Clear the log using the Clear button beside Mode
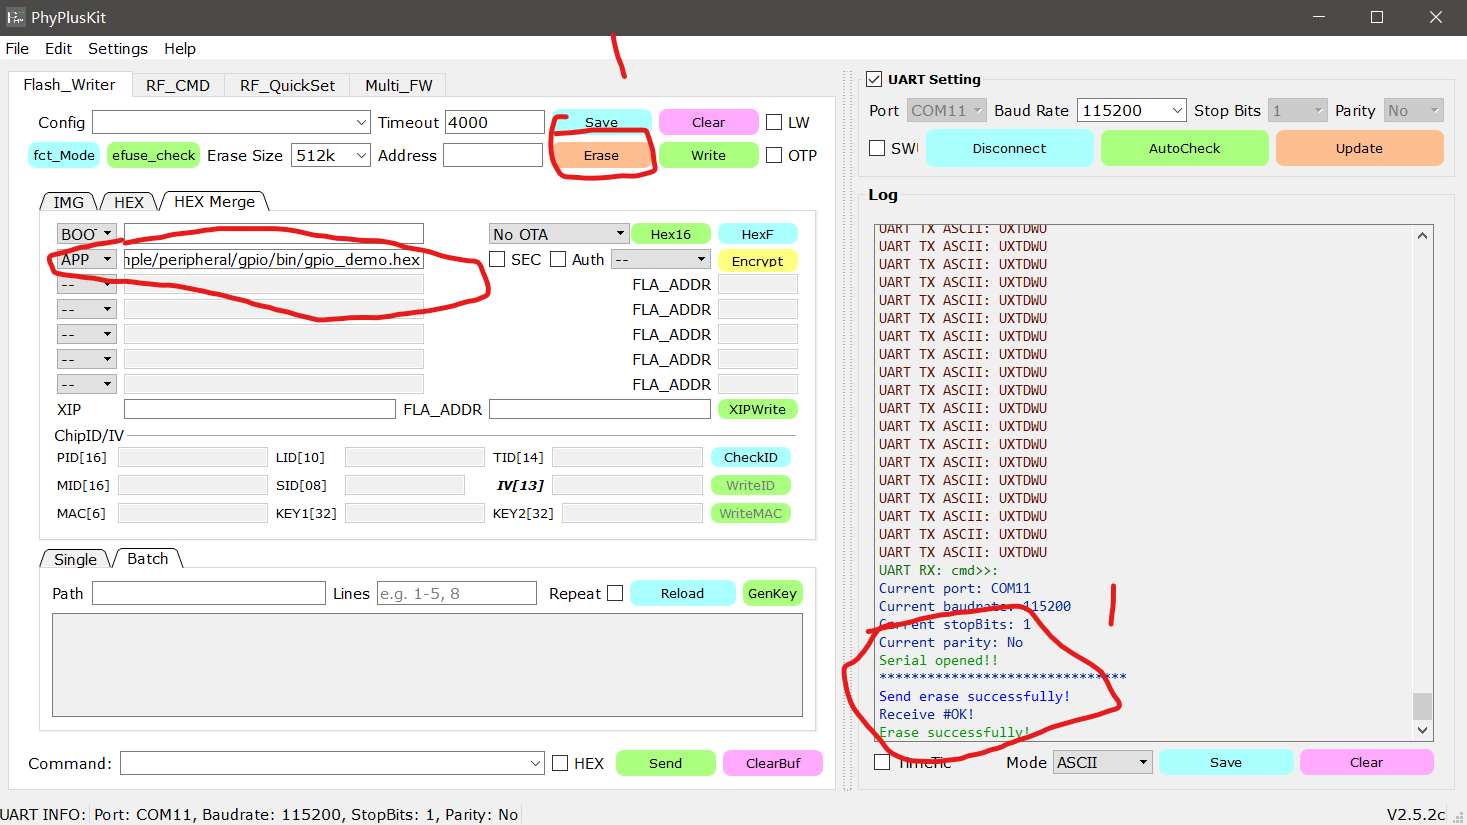This screenshot has height=825, width=1467. pos(1366,762)
